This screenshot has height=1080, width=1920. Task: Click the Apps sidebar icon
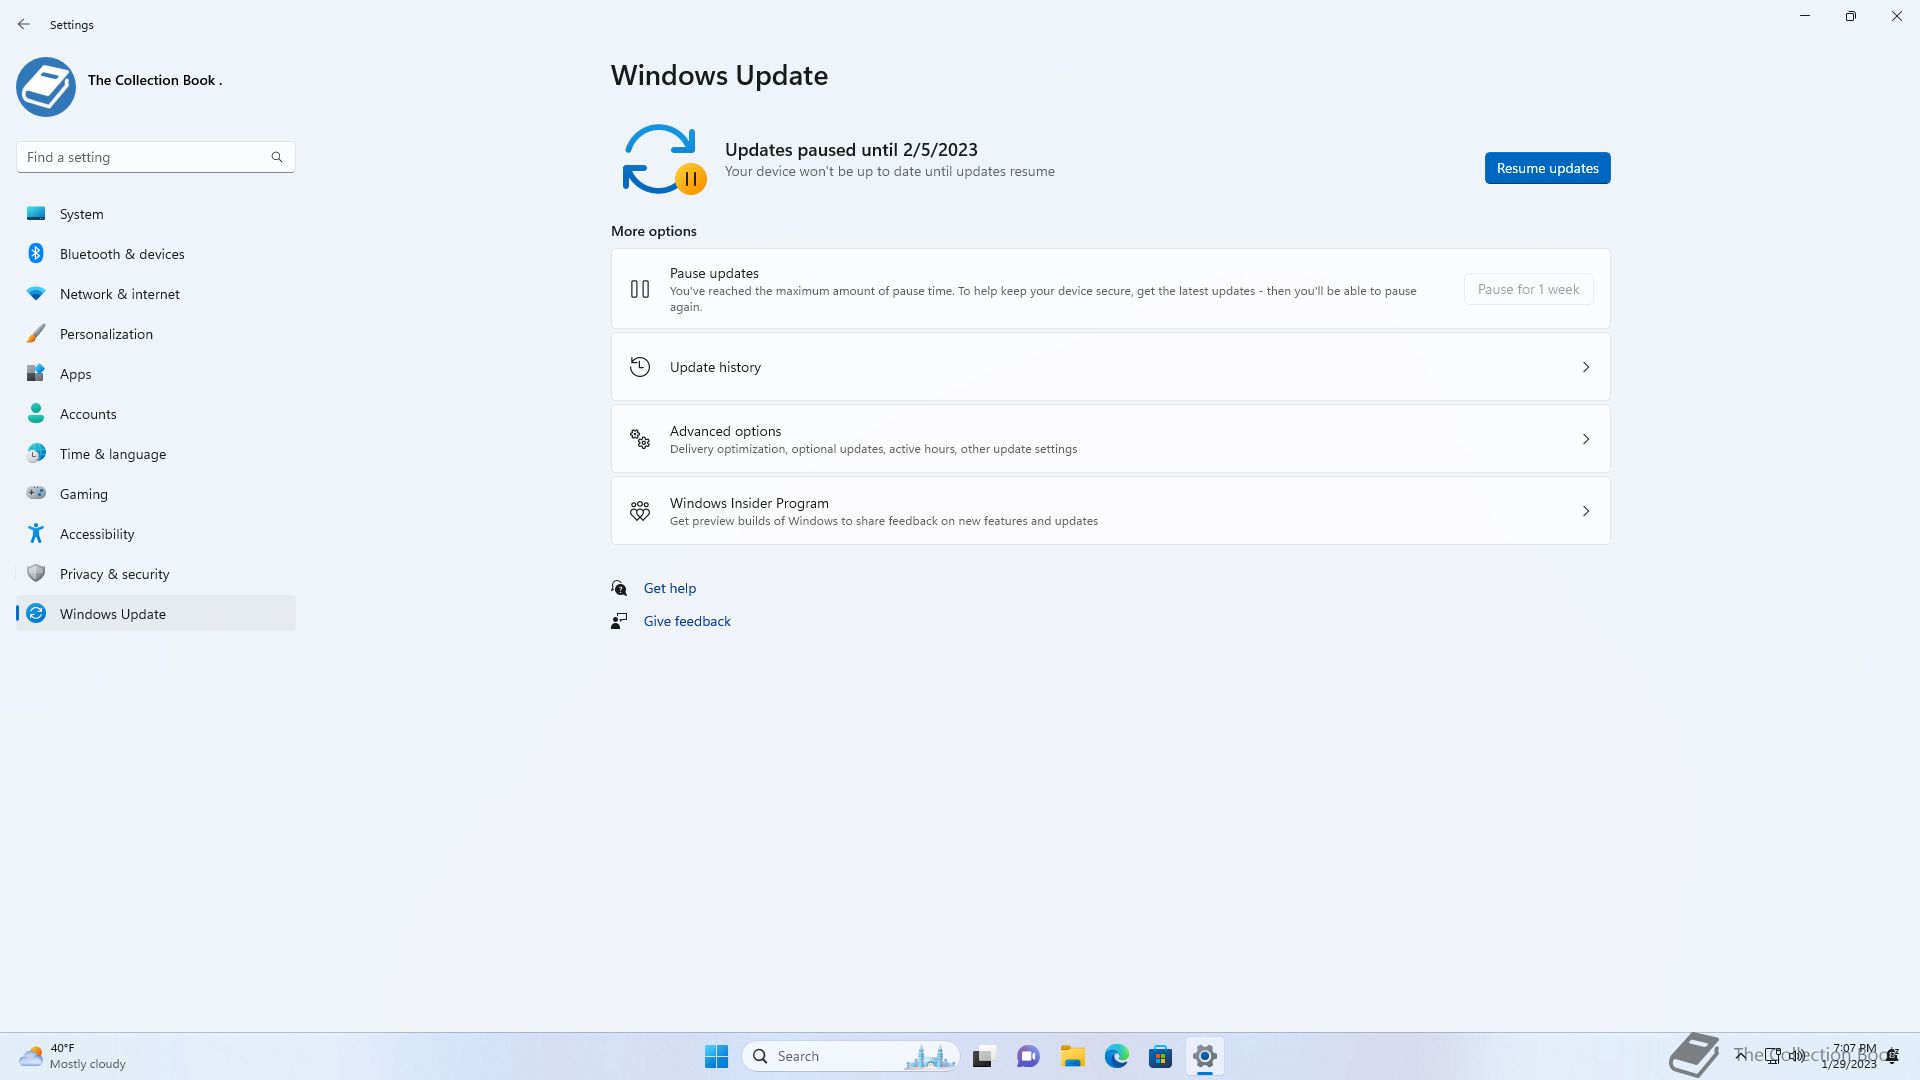(x=36, y=373)
